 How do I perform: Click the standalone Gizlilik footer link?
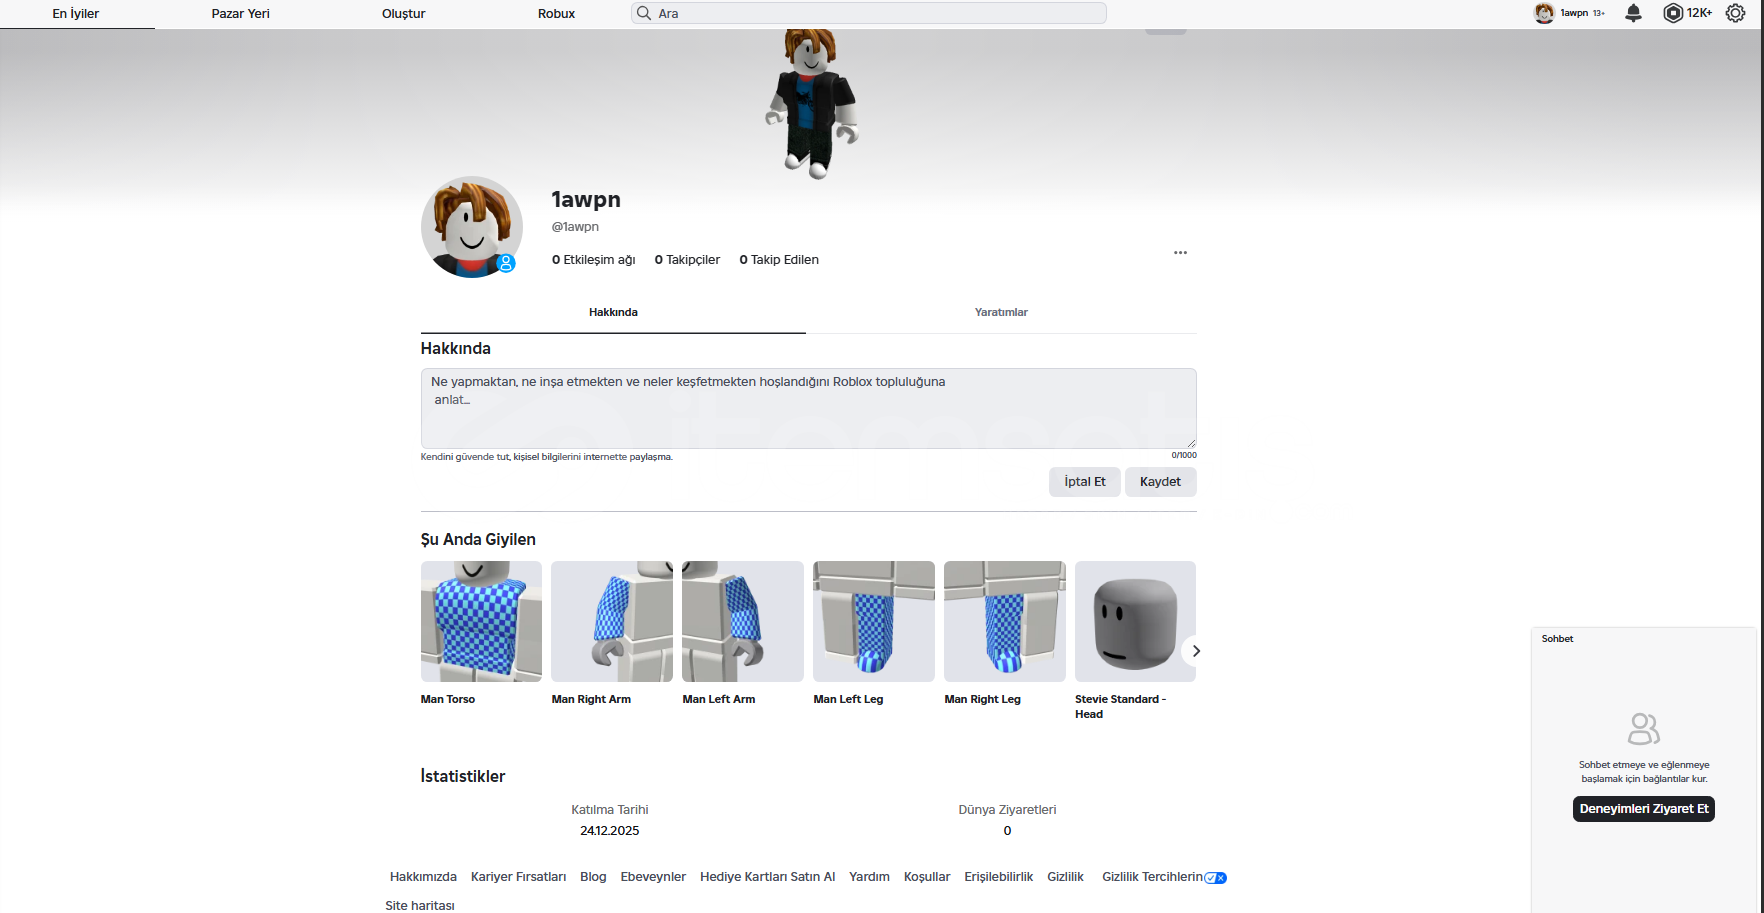click(1065, 877)
